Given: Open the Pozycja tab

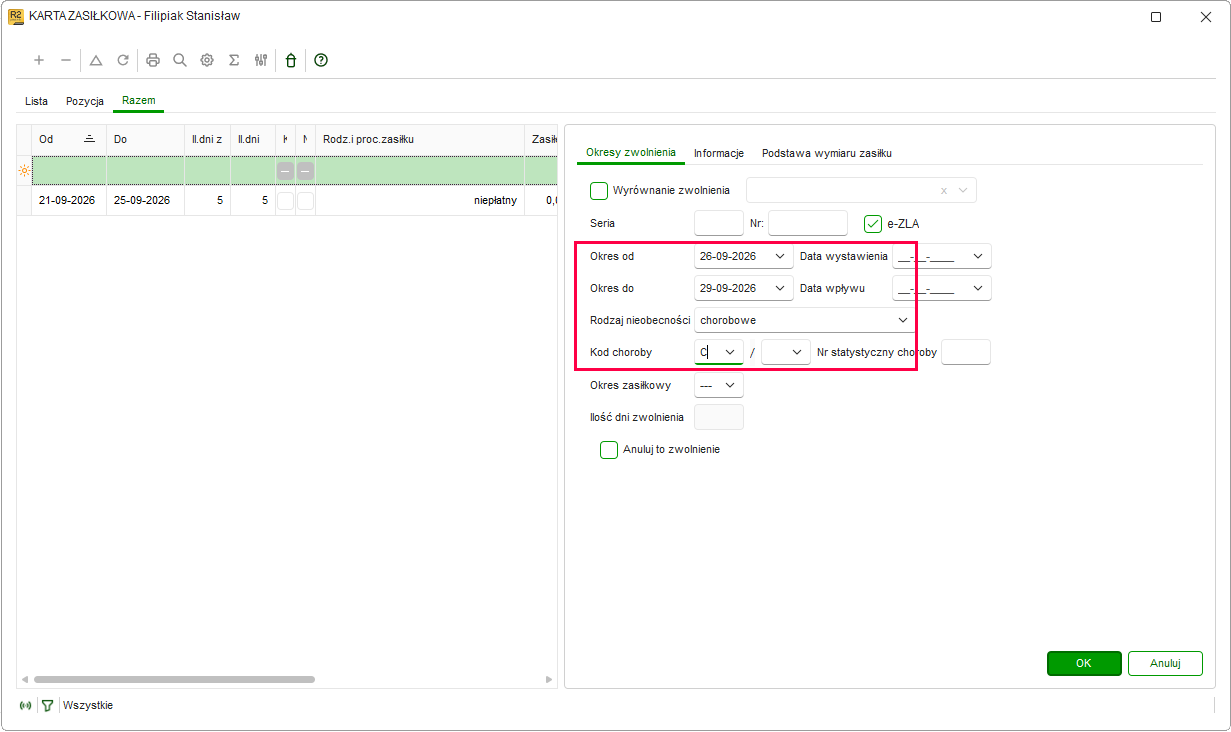Looking at the screenshot, I should click(x=85, y=101).
